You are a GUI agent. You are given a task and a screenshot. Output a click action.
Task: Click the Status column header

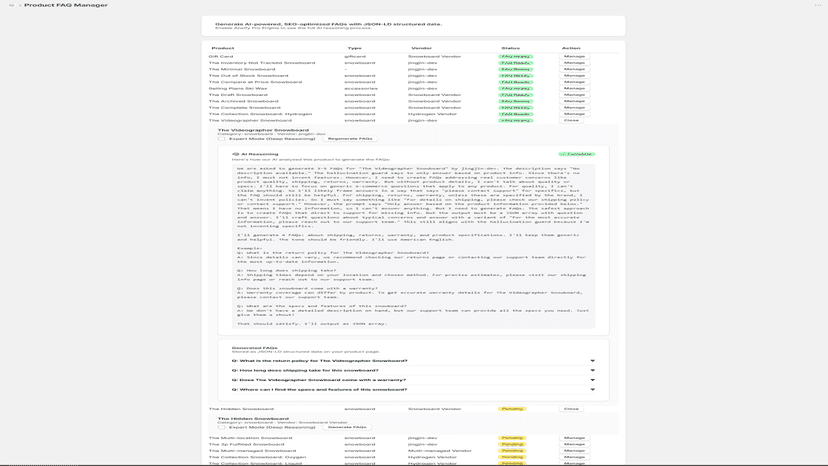511,48
